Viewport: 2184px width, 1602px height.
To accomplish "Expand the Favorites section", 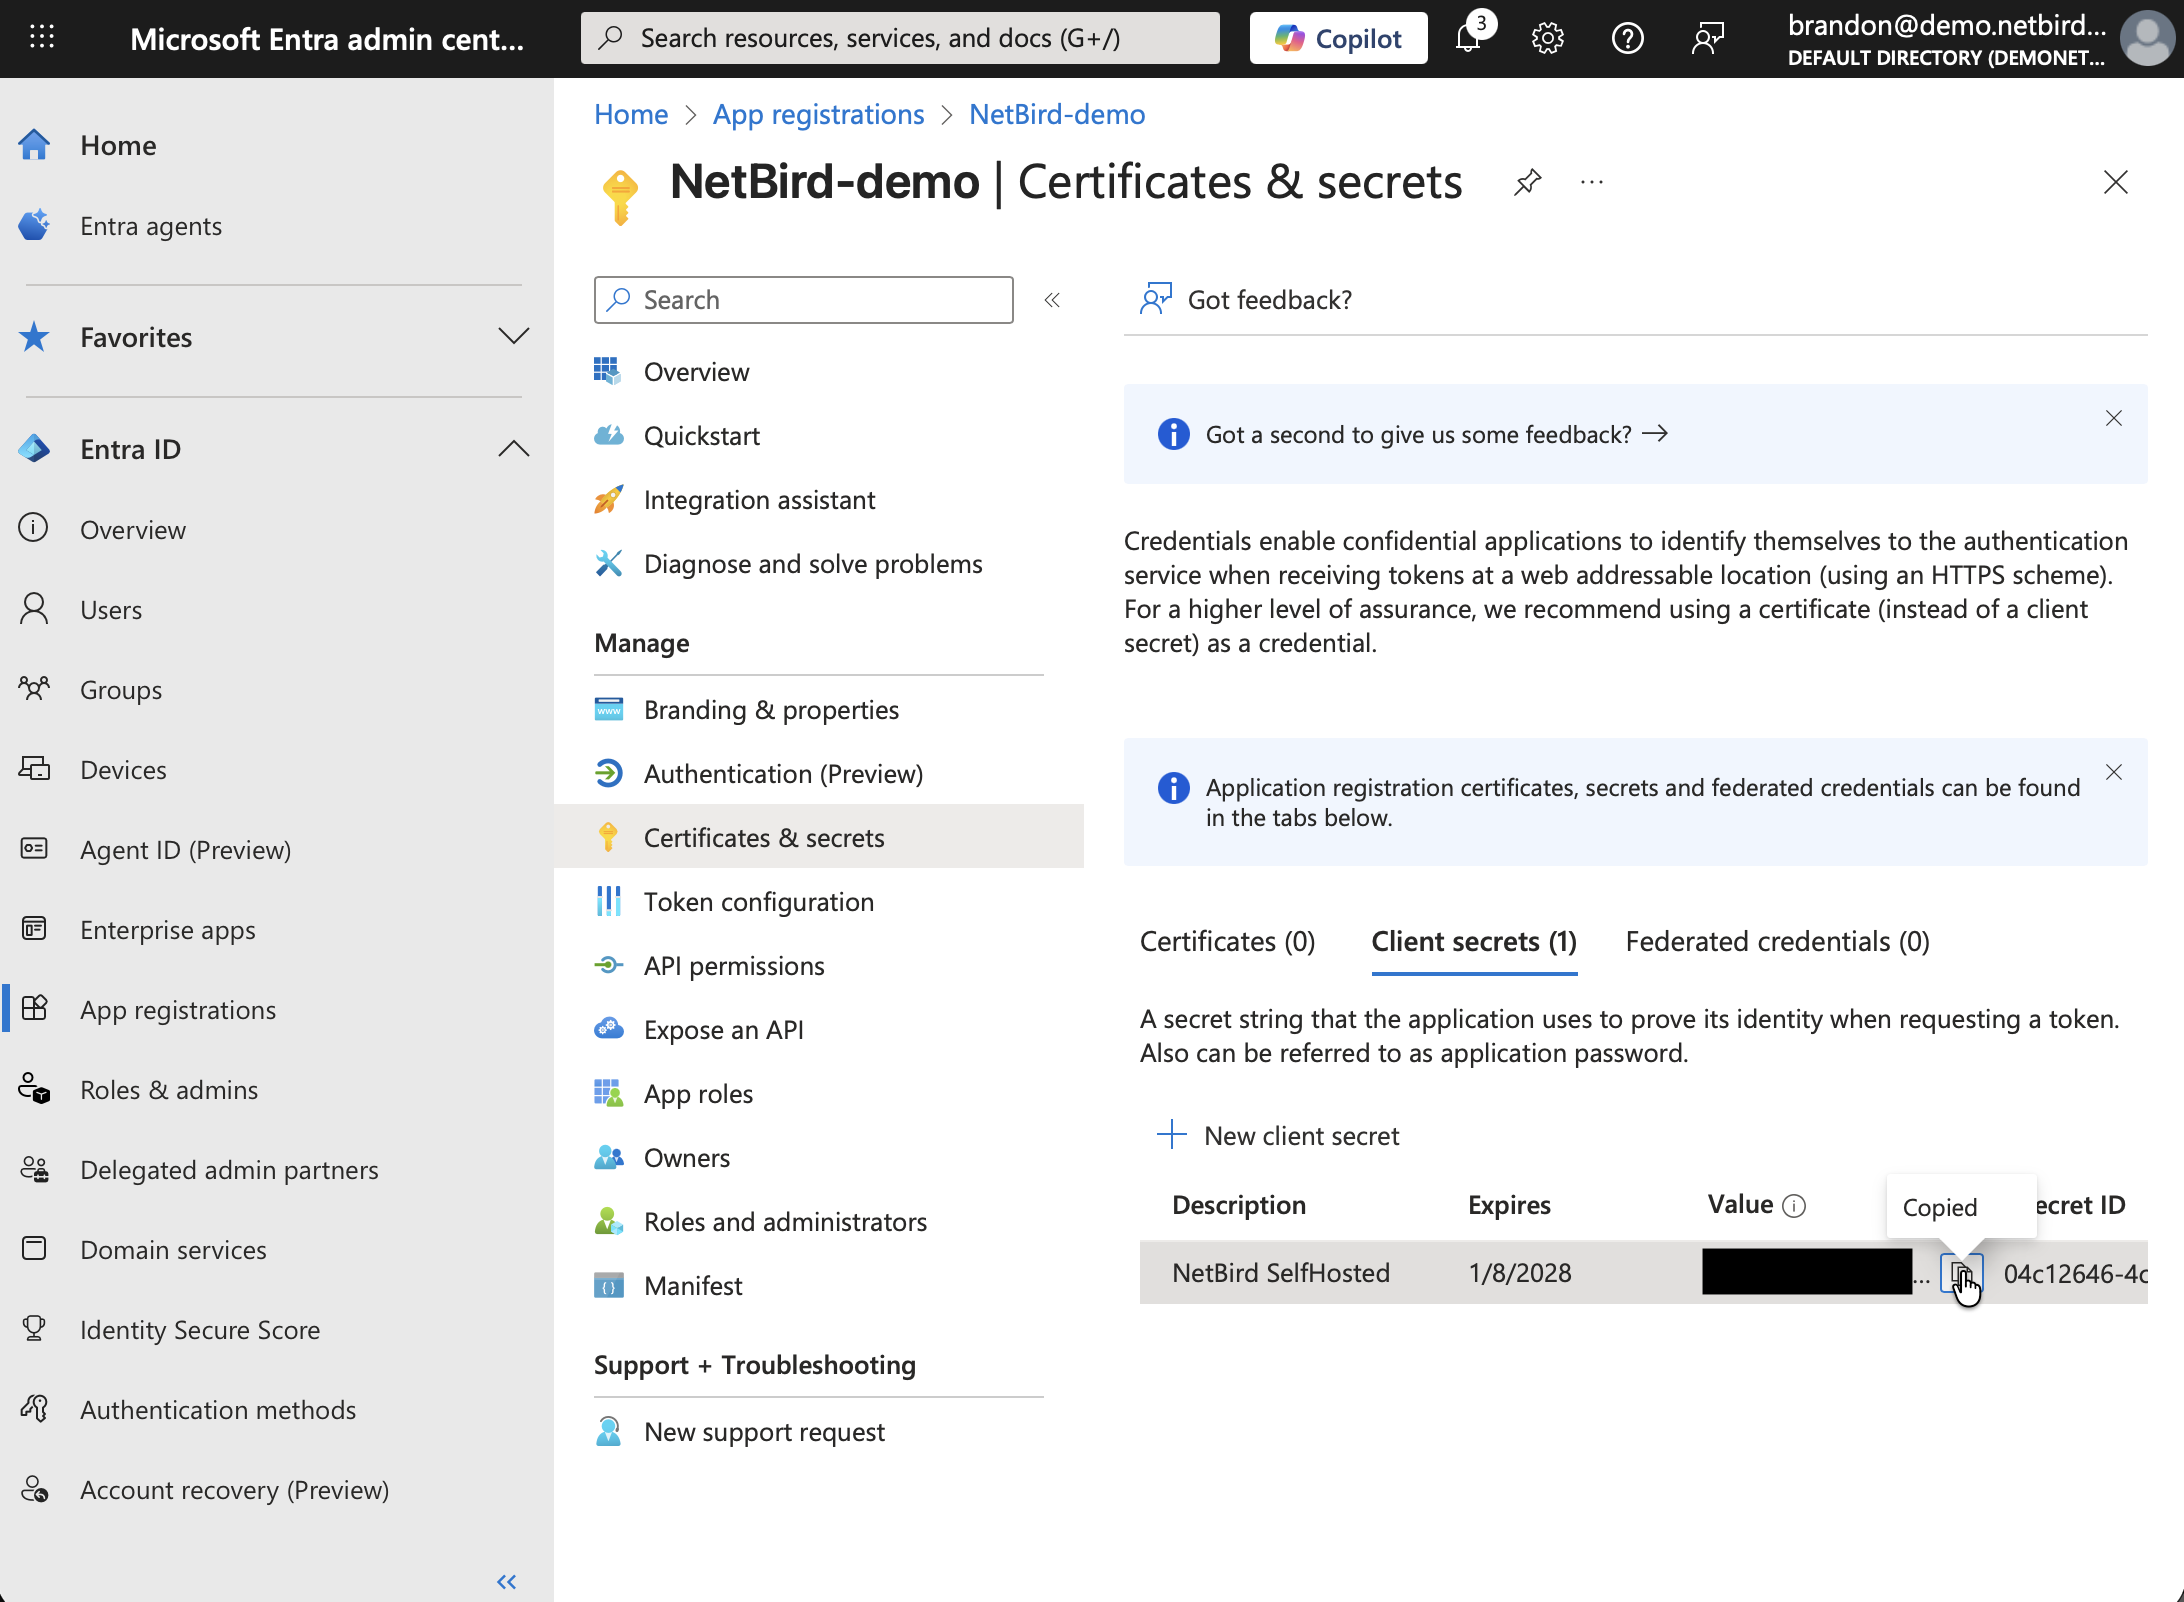I will (513, 337).
